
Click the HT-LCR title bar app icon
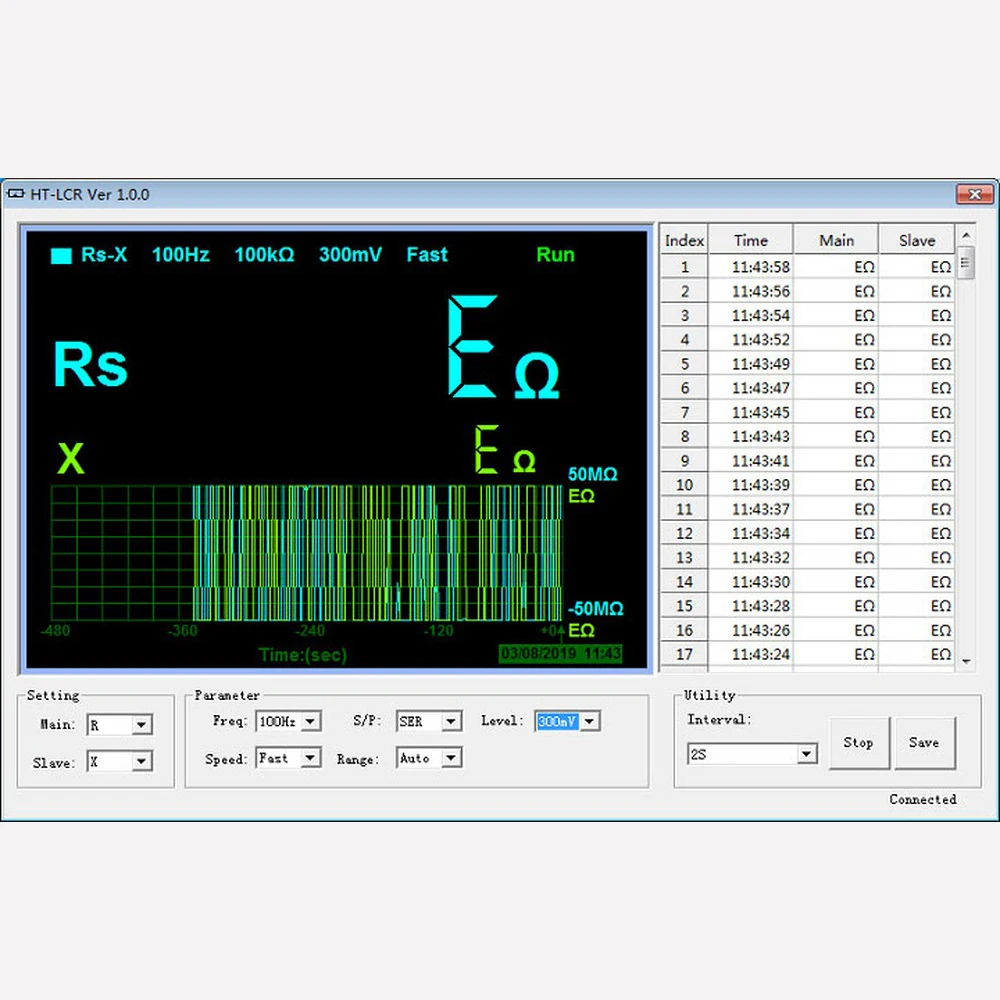16,194
